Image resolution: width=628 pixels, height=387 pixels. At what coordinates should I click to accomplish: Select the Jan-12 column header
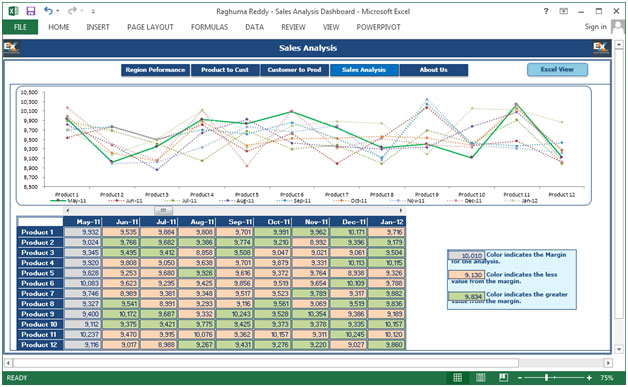click(x=386, y=222)
